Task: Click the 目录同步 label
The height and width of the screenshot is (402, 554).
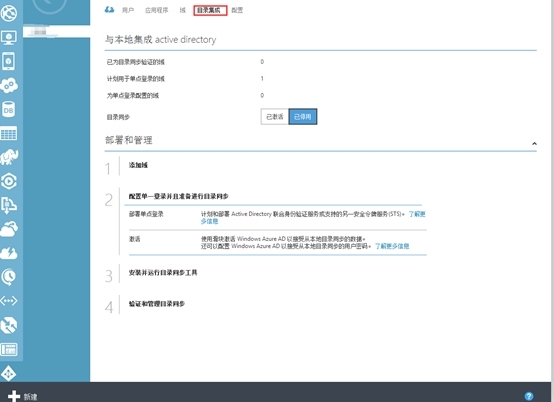Action: [x=118, y=117]
